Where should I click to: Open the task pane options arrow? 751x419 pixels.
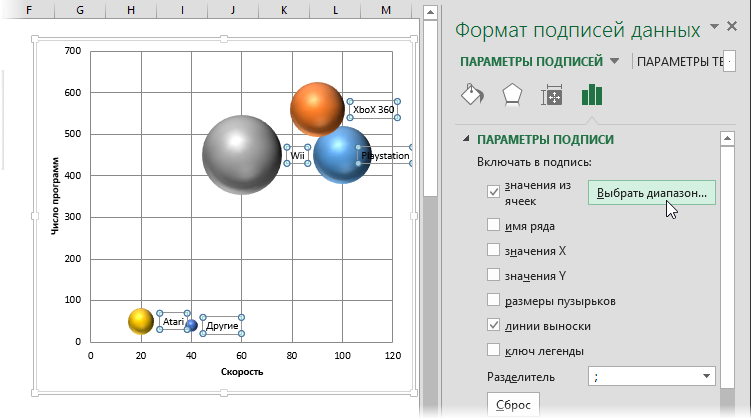[714, 26]
